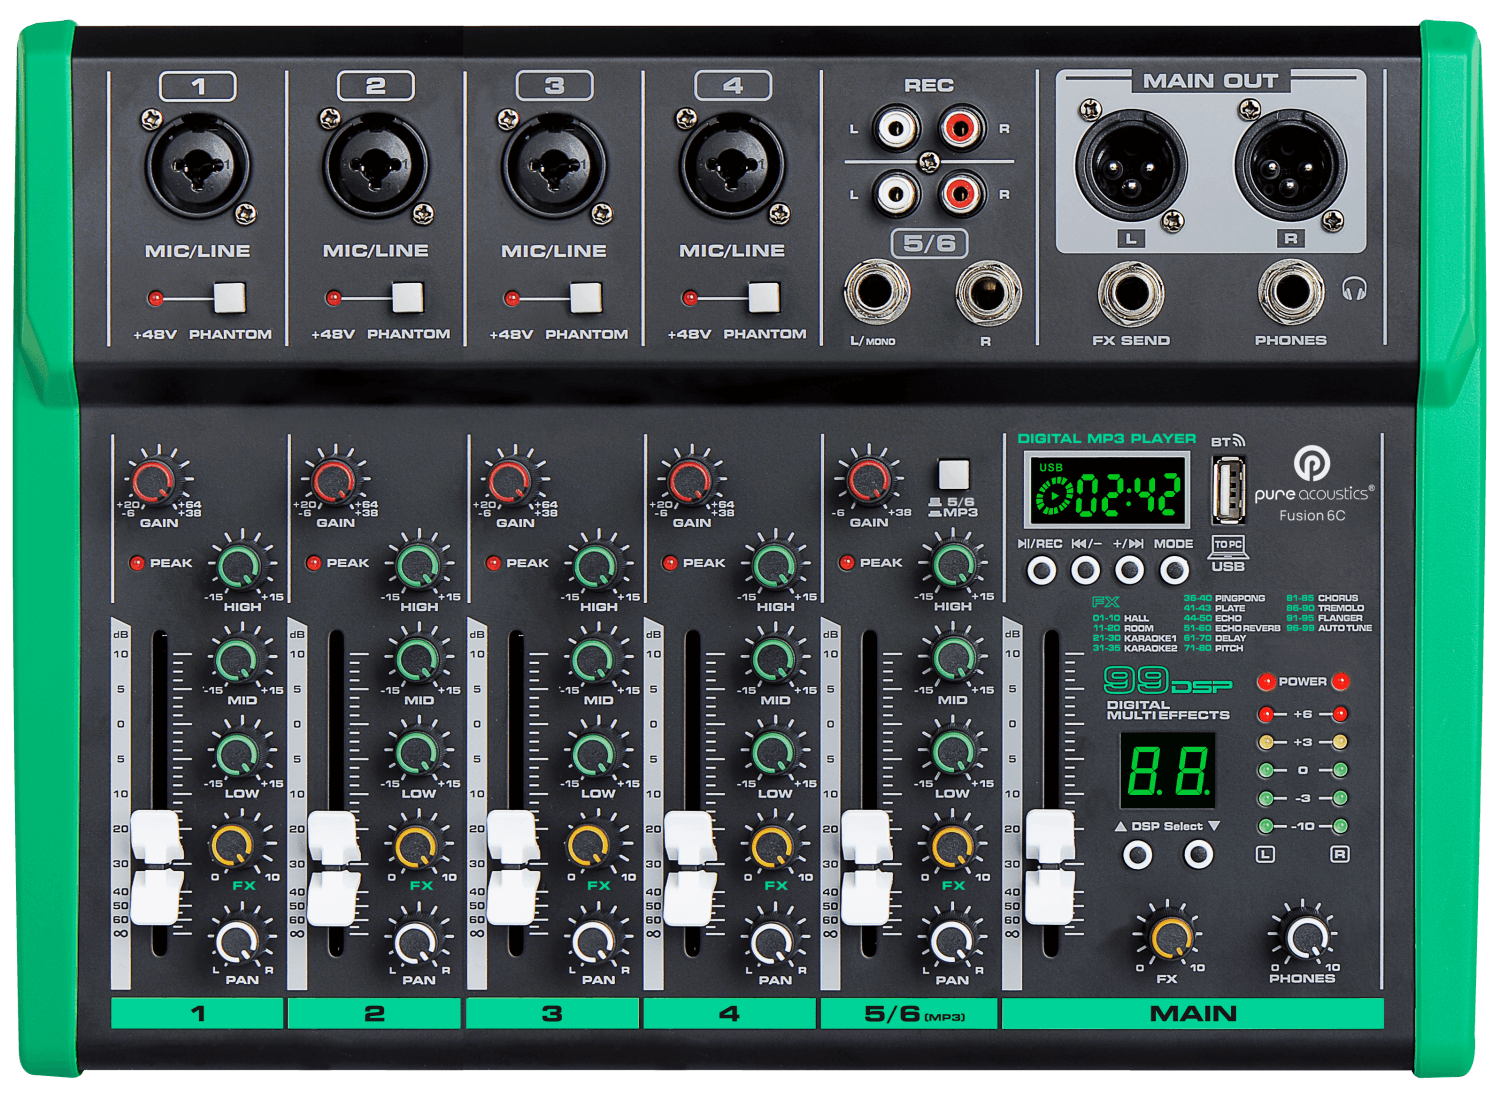Click the previous track / minus button

point(1086,570)
